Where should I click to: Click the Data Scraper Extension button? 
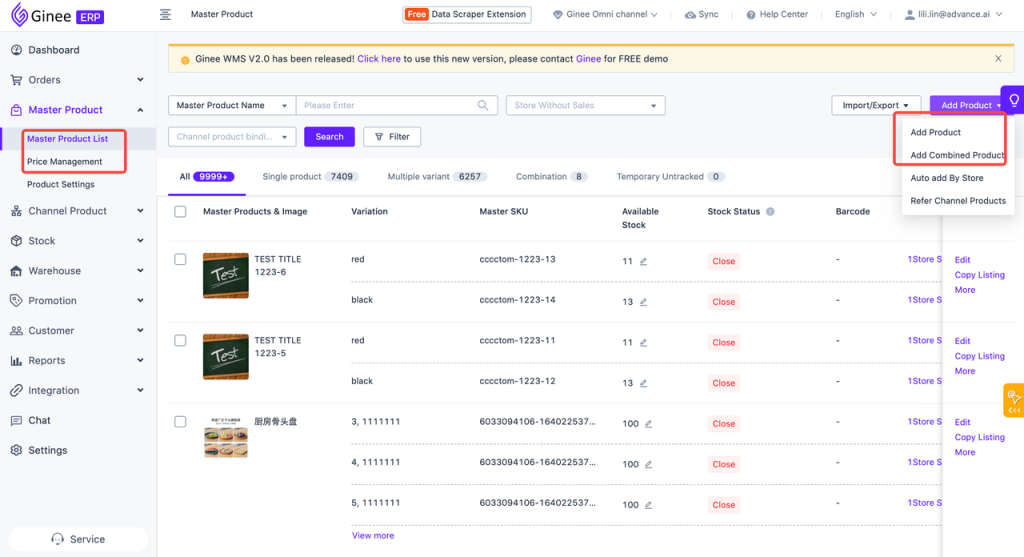[x=467, y=14]
